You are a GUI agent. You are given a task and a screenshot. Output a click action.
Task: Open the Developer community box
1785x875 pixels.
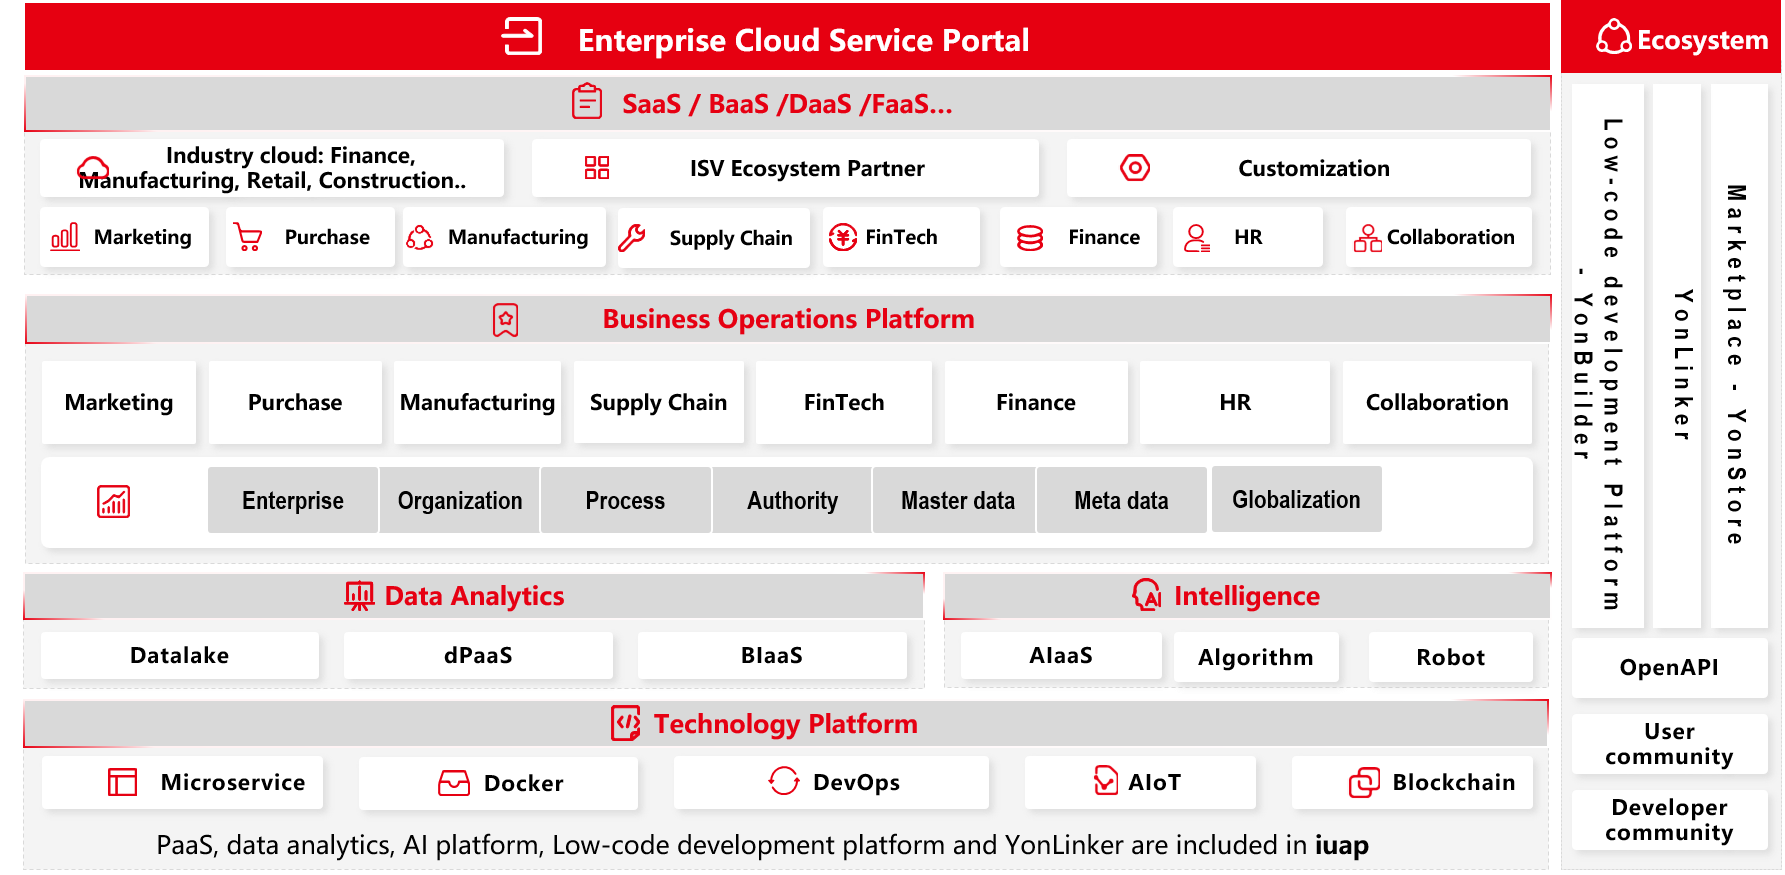coord(1669,820)
